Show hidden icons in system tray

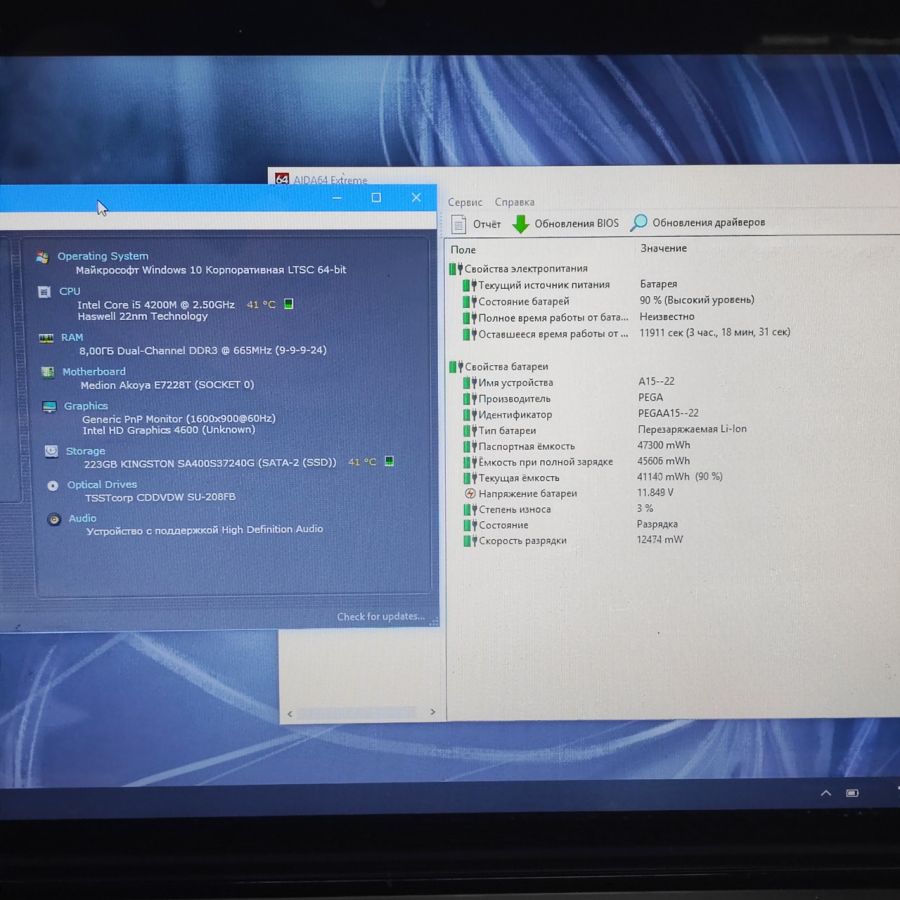point(826,793)
